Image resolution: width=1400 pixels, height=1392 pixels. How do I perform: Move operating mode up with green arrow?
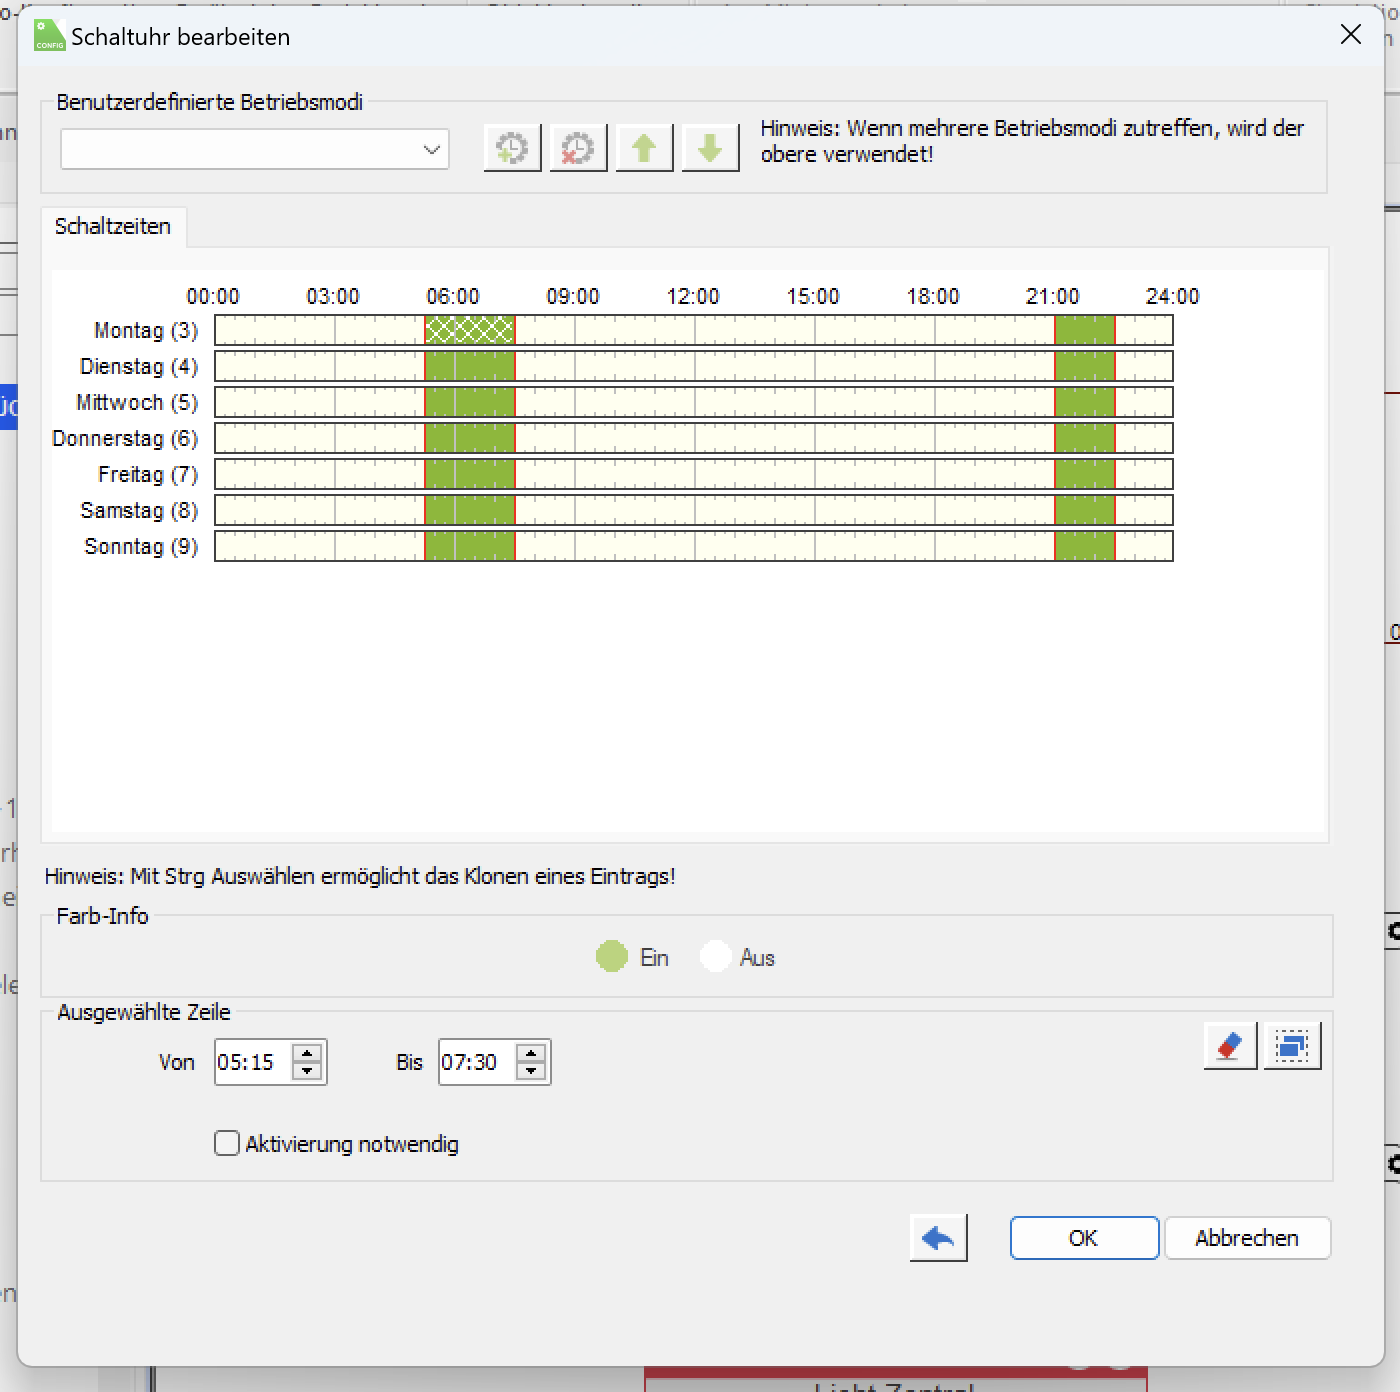point(644,149)
